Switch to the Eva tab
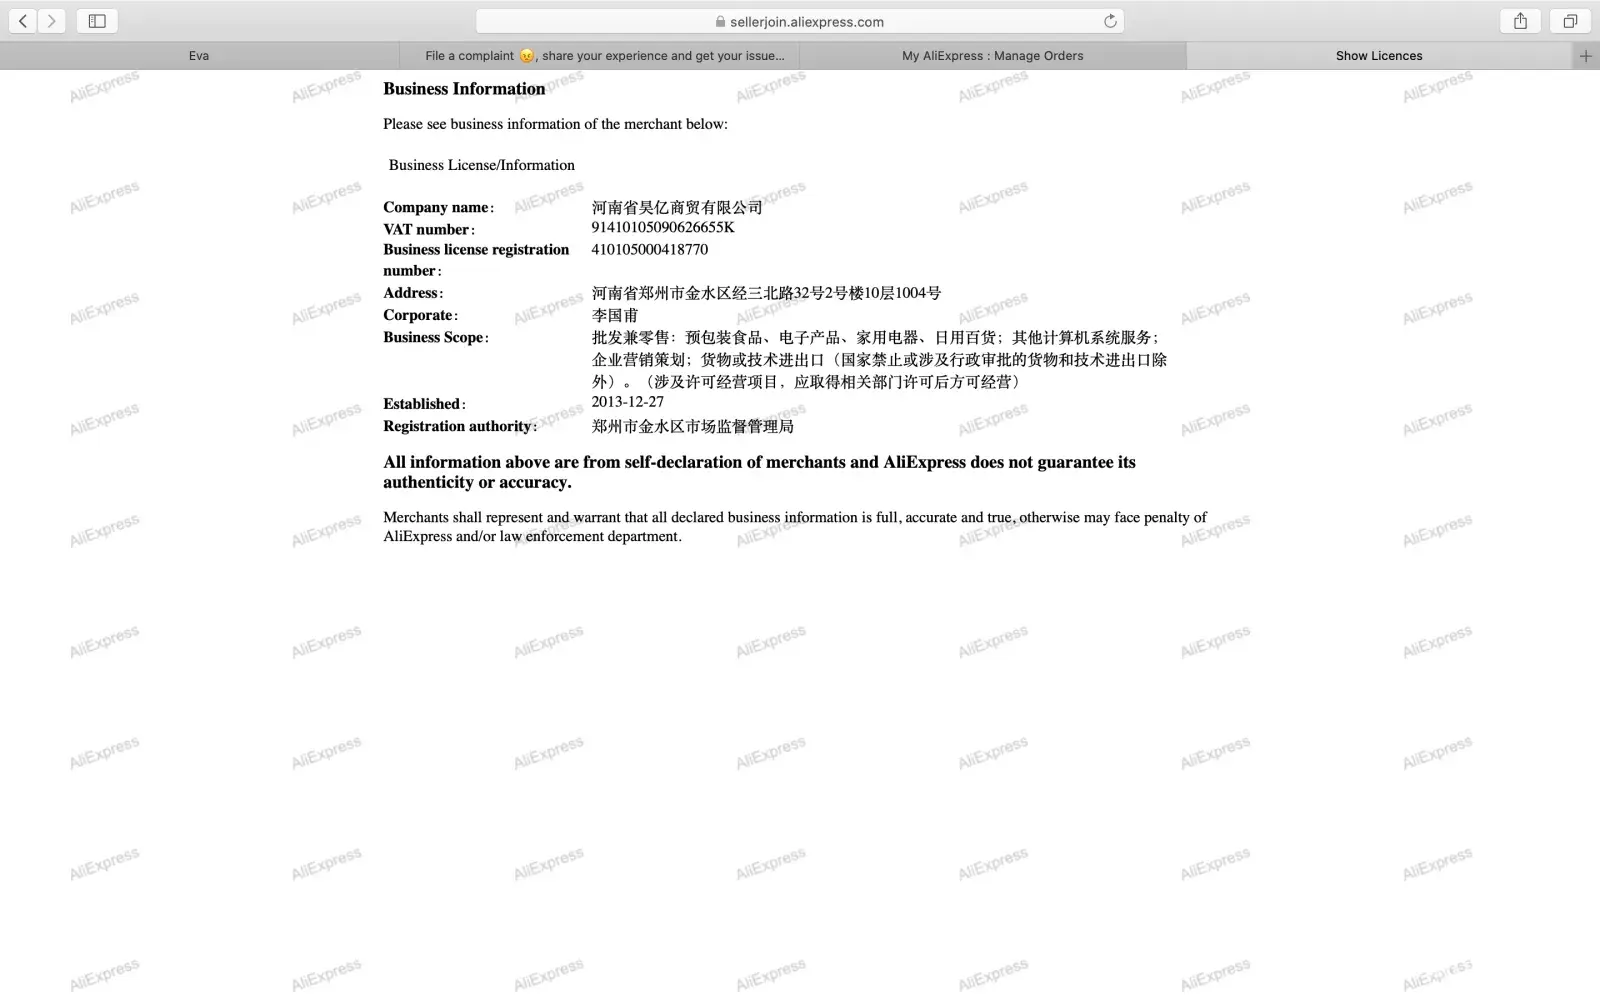Viewport: 1600px width, 1000px height. tap(199, 56)
